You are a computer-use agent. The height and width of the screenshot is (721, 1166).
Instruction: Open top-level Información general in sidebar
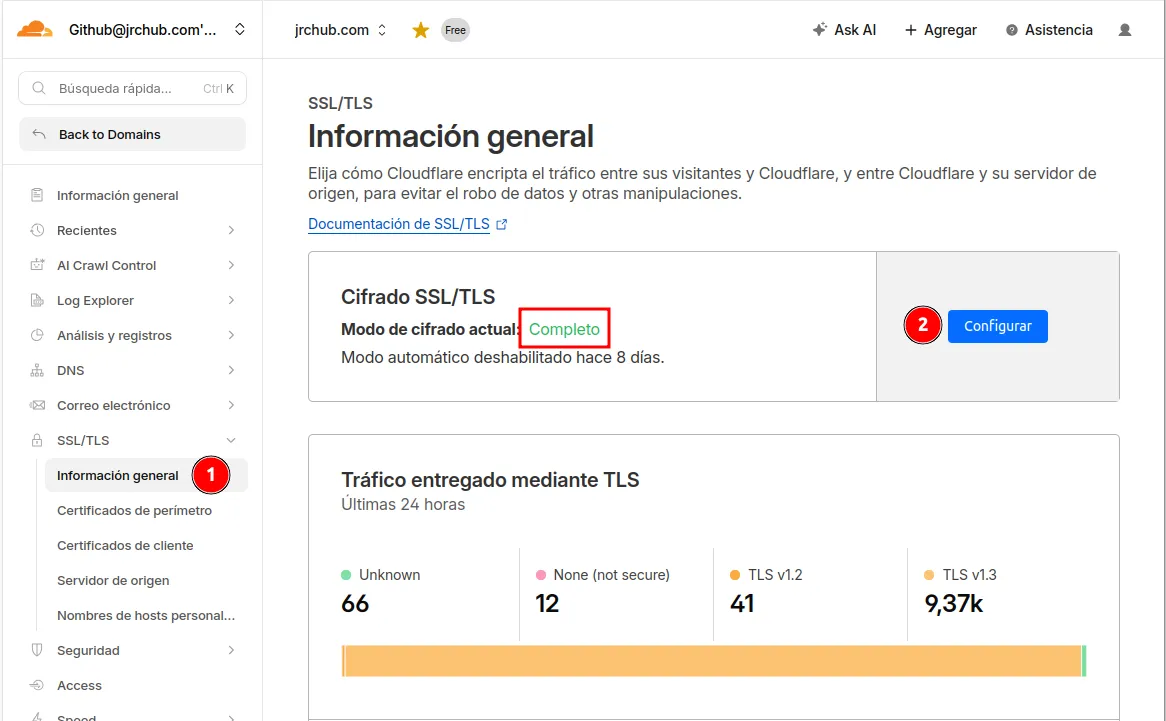(117, 195)
